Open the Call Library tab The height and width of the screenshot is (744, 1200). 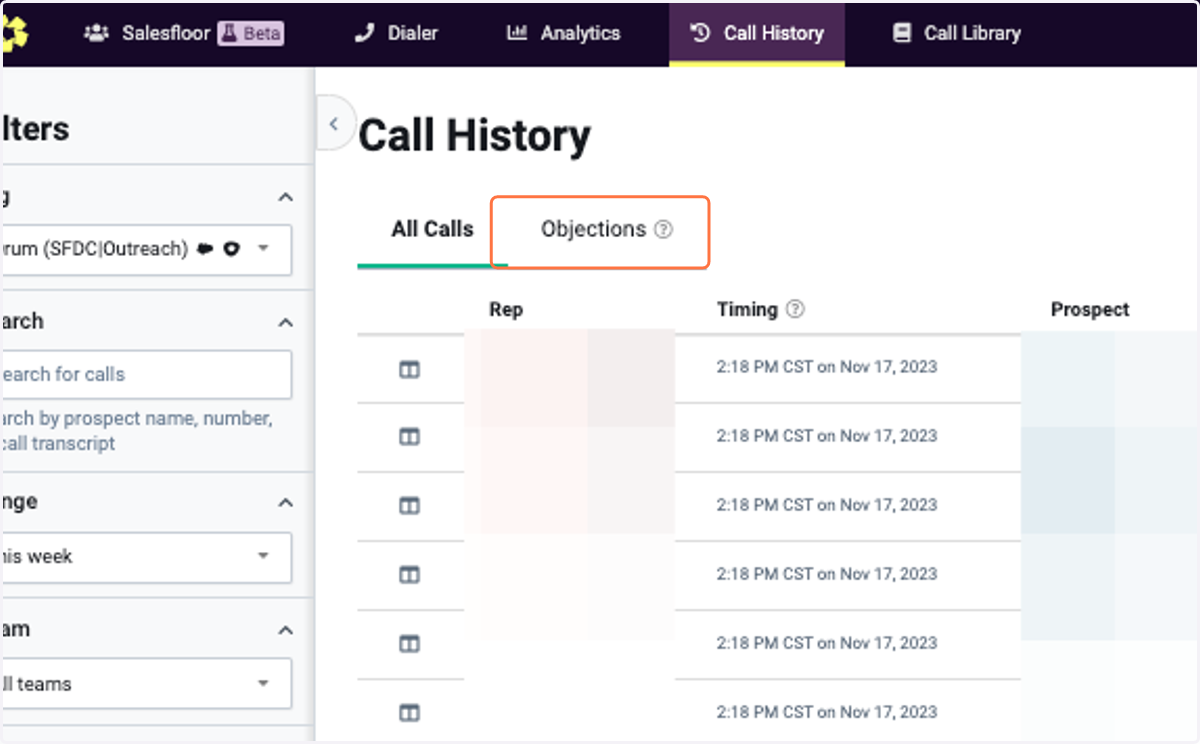point(957,33)
